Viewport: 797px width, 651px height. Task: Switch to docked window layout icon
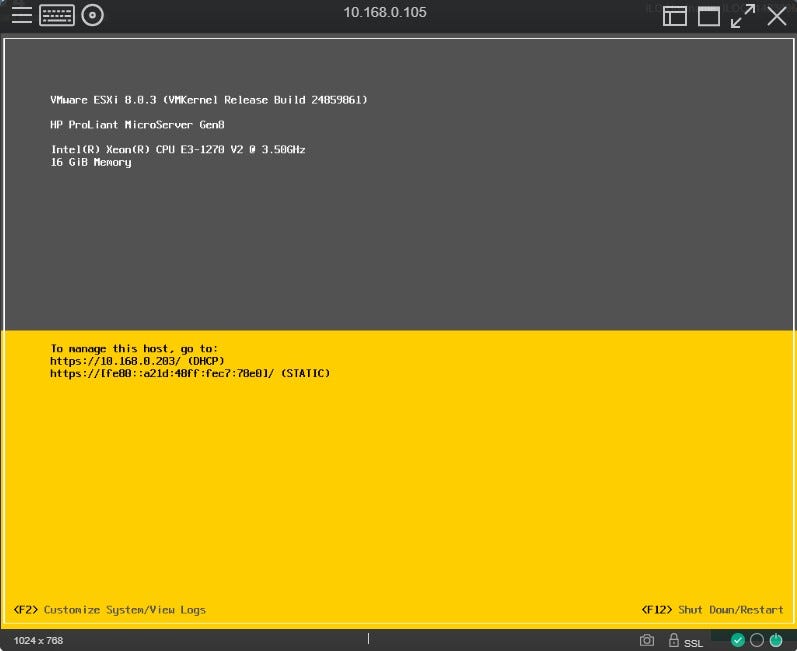coord(675,16)
